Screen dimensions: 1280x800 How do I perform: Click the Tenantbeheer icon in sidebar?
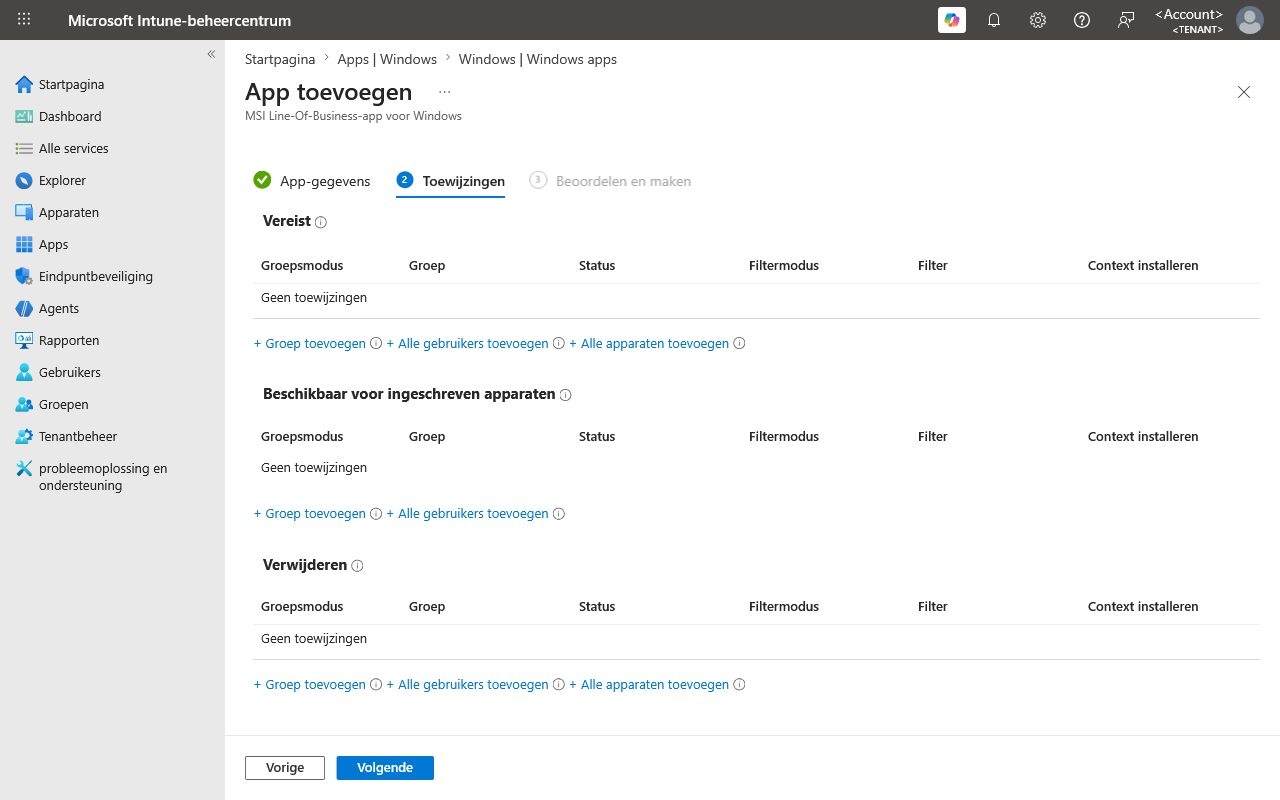coord(24,437)
